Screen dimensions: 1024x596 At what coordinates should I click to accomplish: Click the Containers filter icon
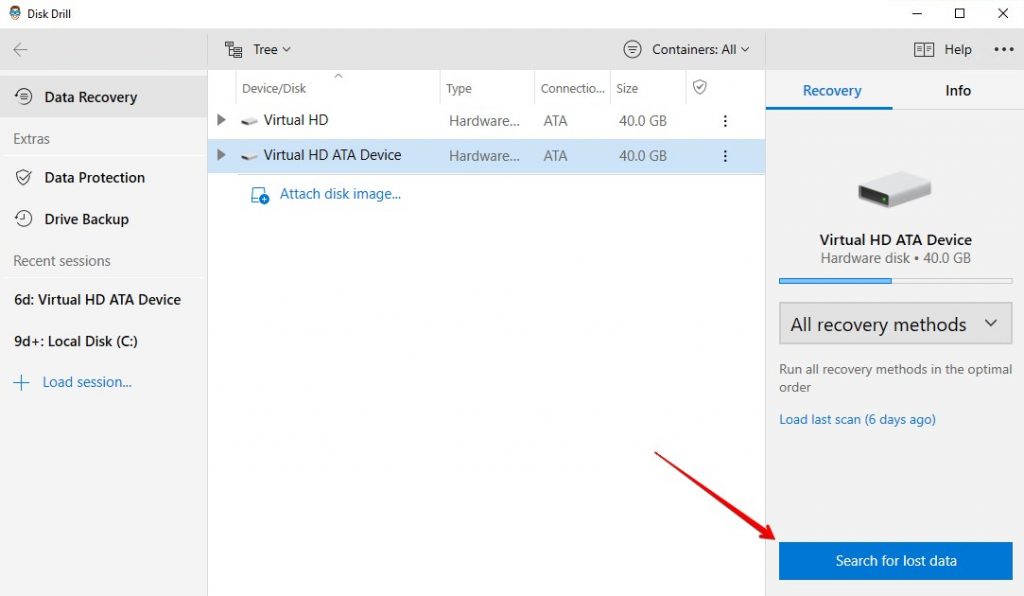pyautogui.click(x=631, y=48)
